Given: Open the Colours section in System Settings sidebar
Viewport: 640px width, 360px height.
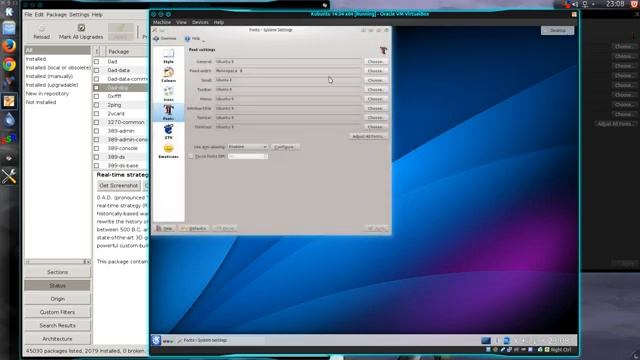Looking at the screenshot, I should [x=169, y=75].
